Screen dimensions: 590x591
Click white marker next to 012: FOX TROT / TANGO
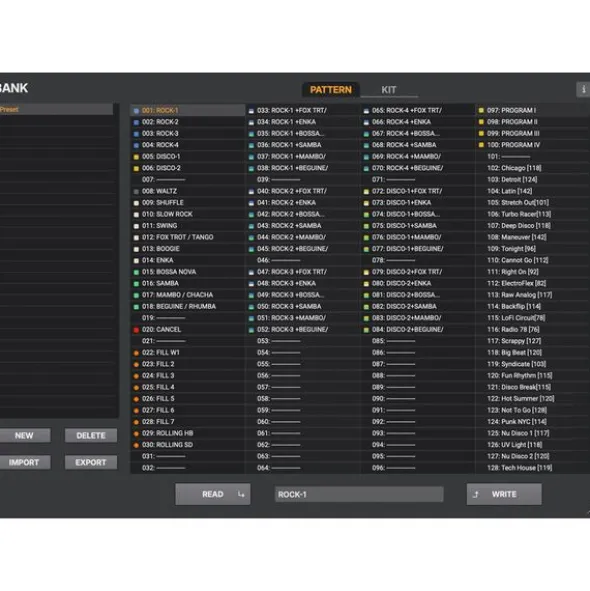coord(136,238)
